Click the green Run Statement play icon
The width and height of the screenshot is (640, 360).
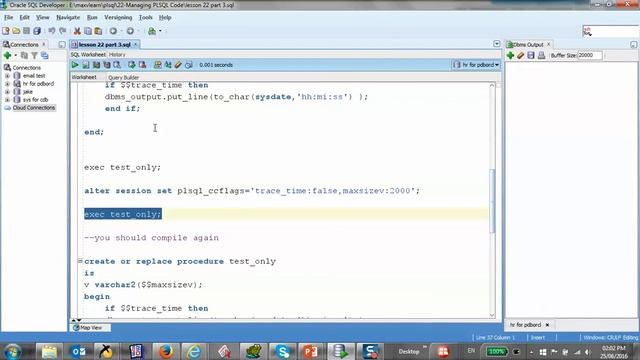click(75, 65)
